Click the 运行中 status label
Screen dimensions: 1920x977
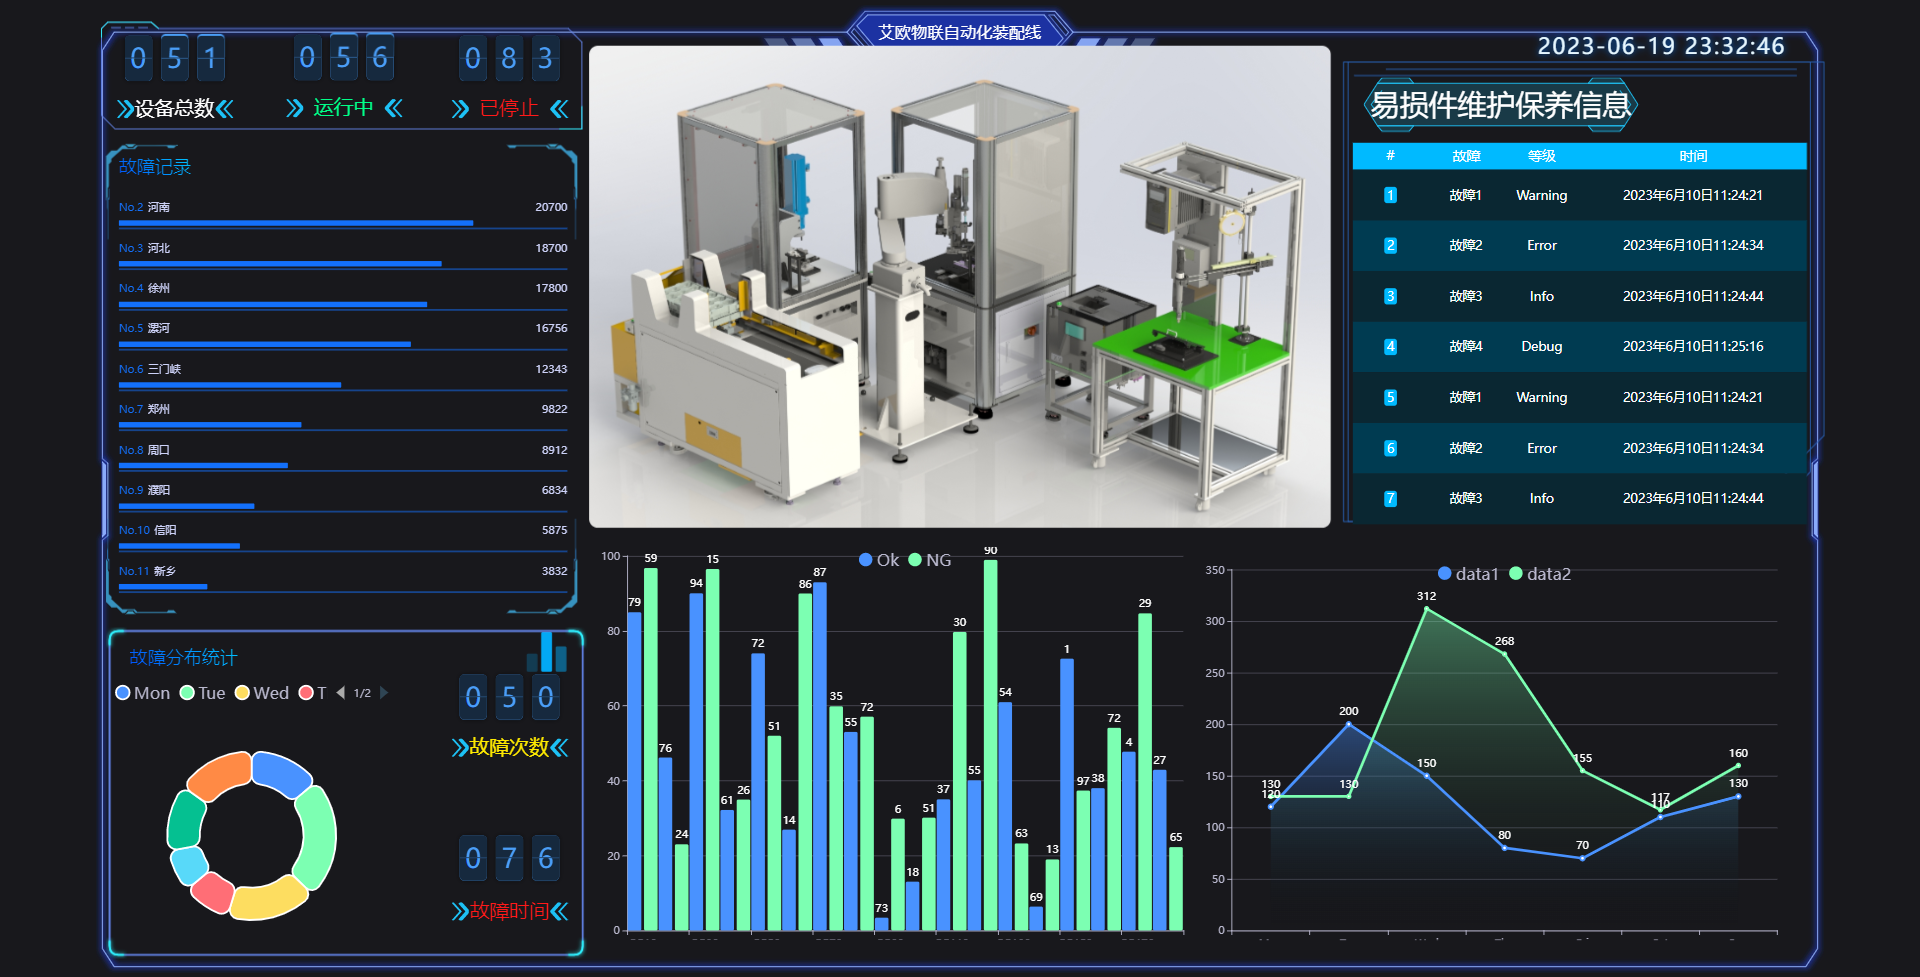[x=343, y=108]
